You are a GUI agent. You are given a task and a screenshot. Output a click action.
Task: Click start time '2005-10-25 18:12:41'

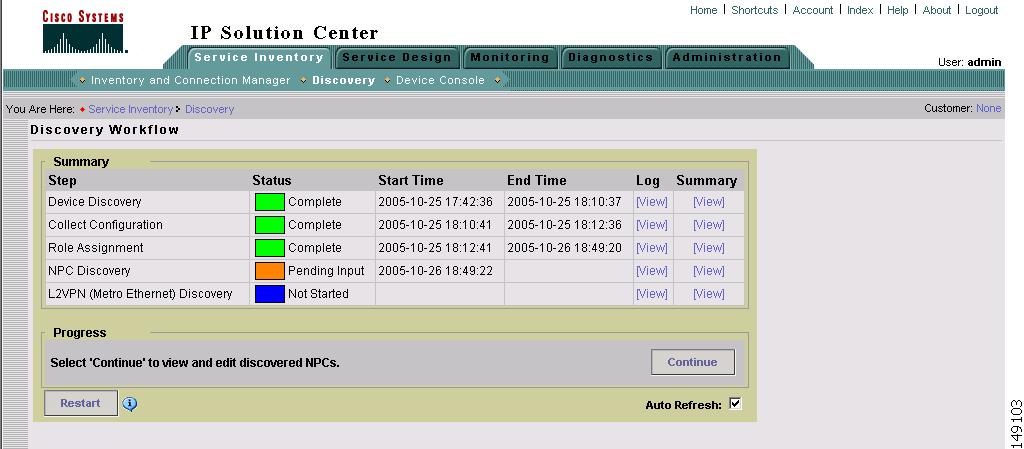coord(436,248)
